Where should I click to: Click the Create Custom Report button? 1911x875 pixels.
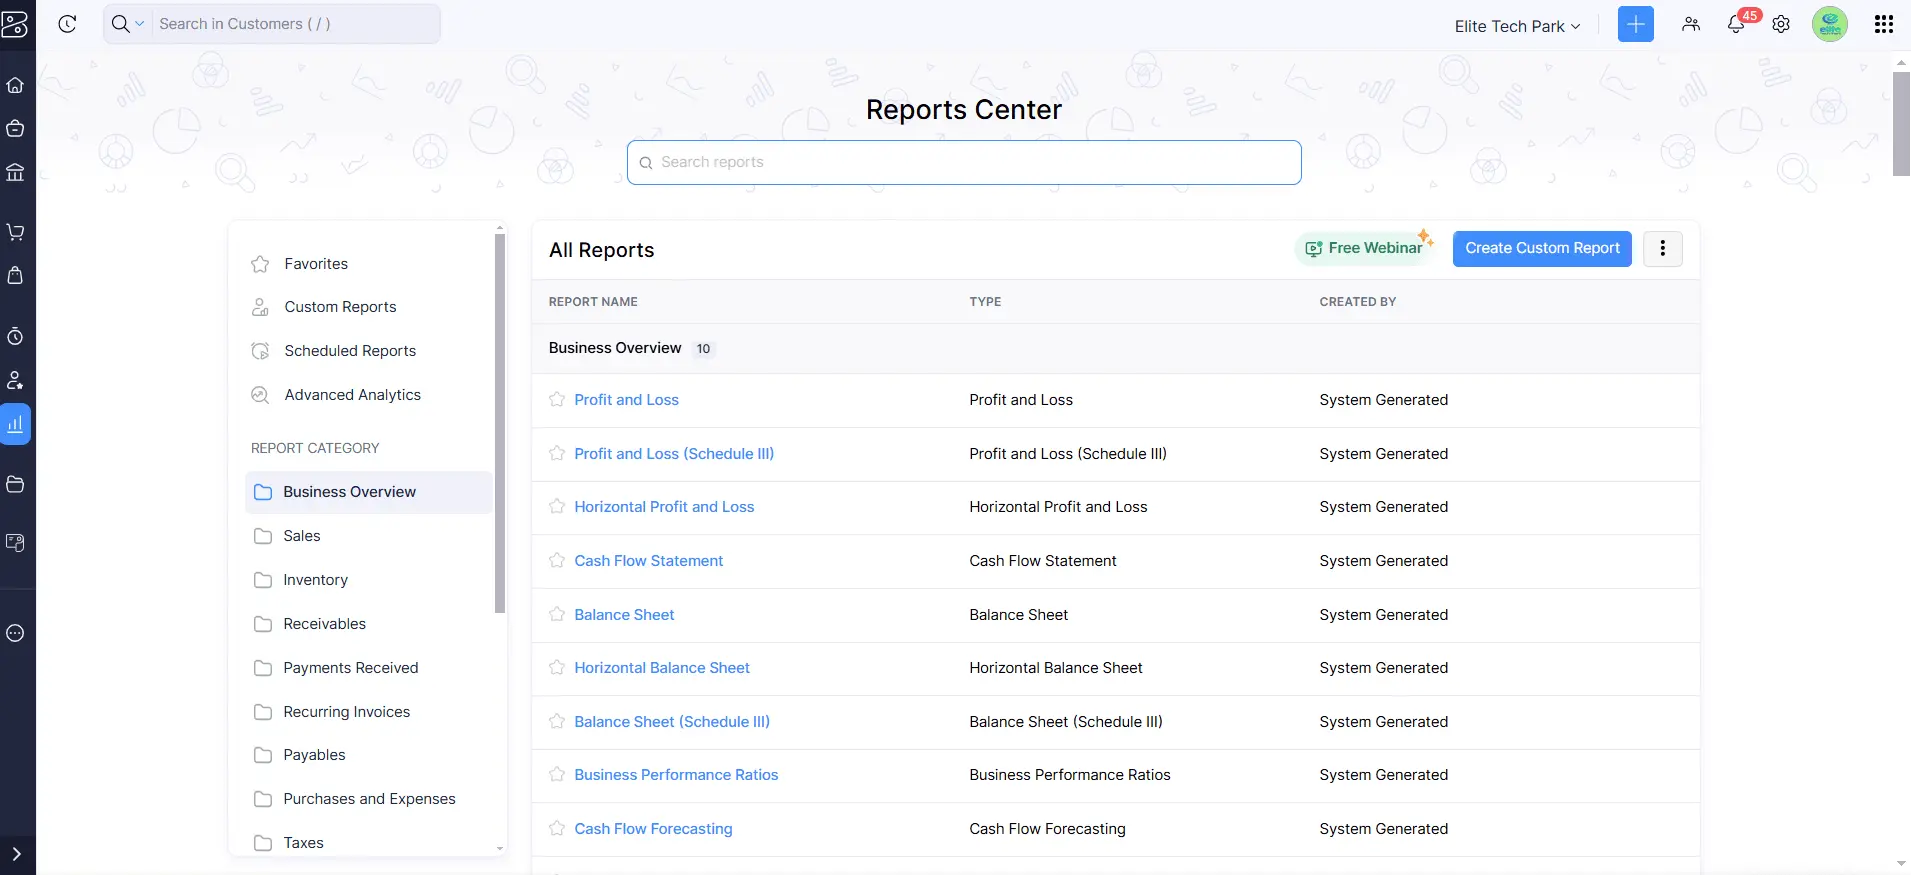[x=1541, y=248]
